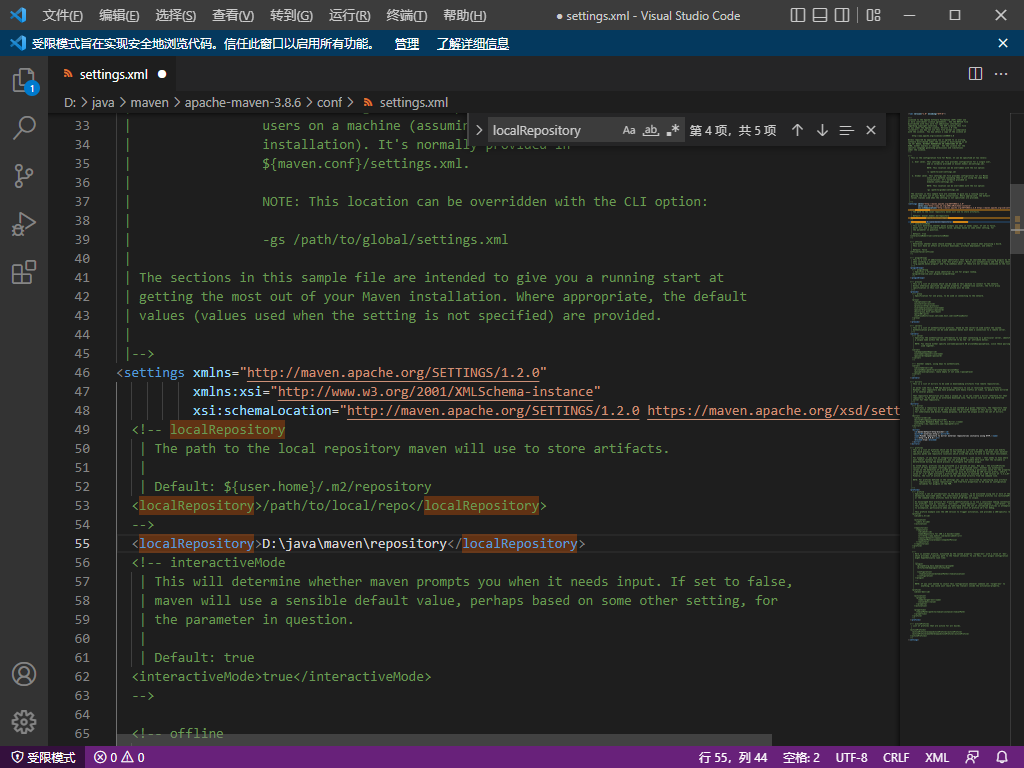Open Run and Debug view
The height and width of the screenshot is (768, 1024).
[24, 224]
